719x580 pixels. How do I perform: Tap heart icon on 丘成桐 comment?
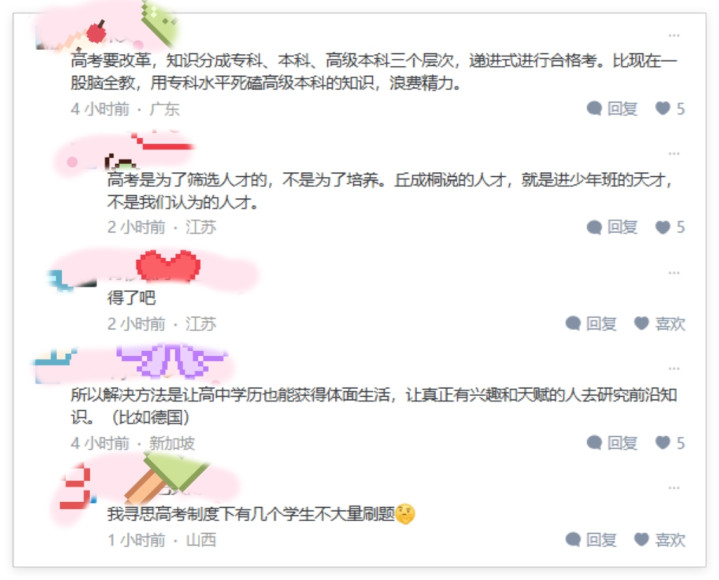(663, 226)
